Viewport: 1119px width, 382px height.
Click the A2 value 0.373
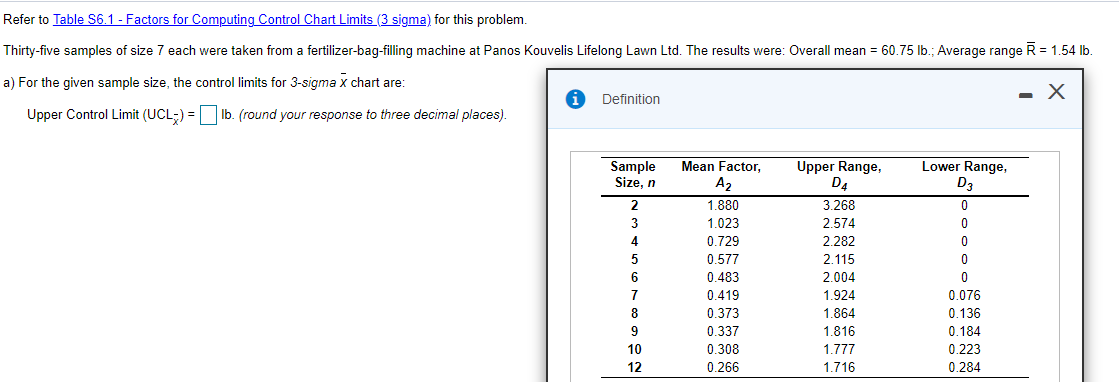pyautogui.click(x=722, y=313)
